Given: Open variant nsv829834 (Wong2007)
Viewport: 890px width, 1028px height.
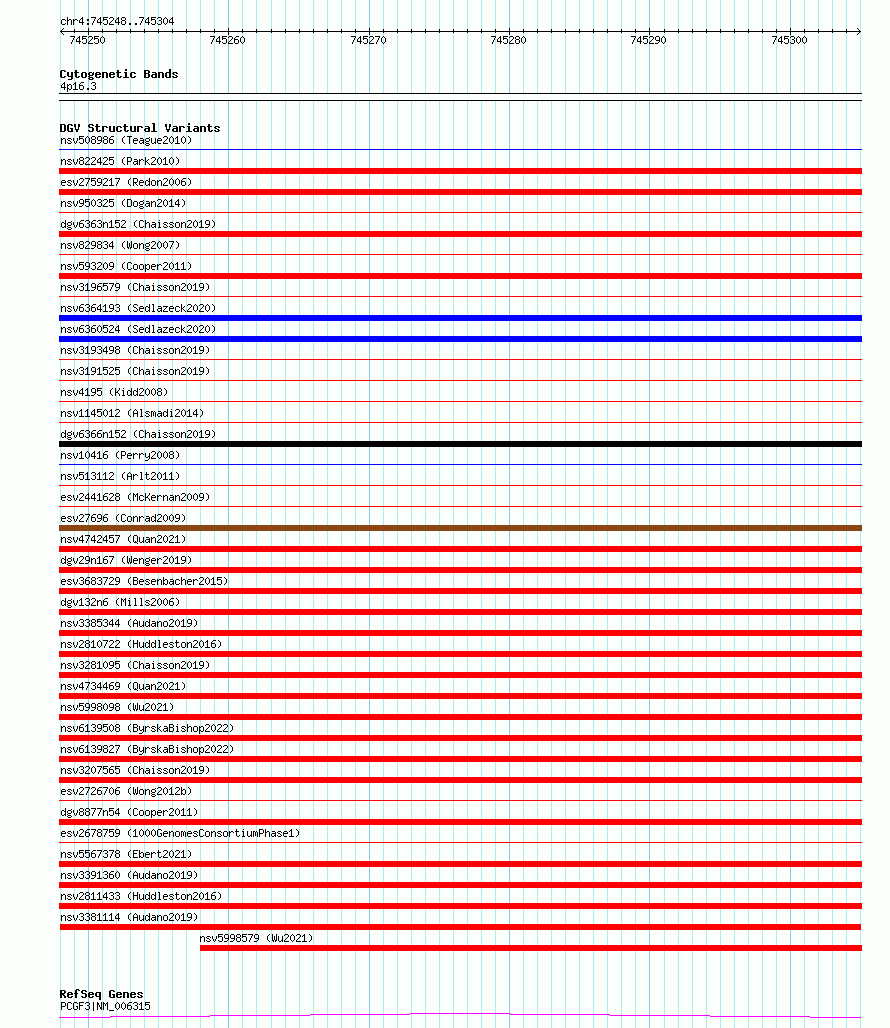Looking at the screenshot, I should [x=120, y=245].
